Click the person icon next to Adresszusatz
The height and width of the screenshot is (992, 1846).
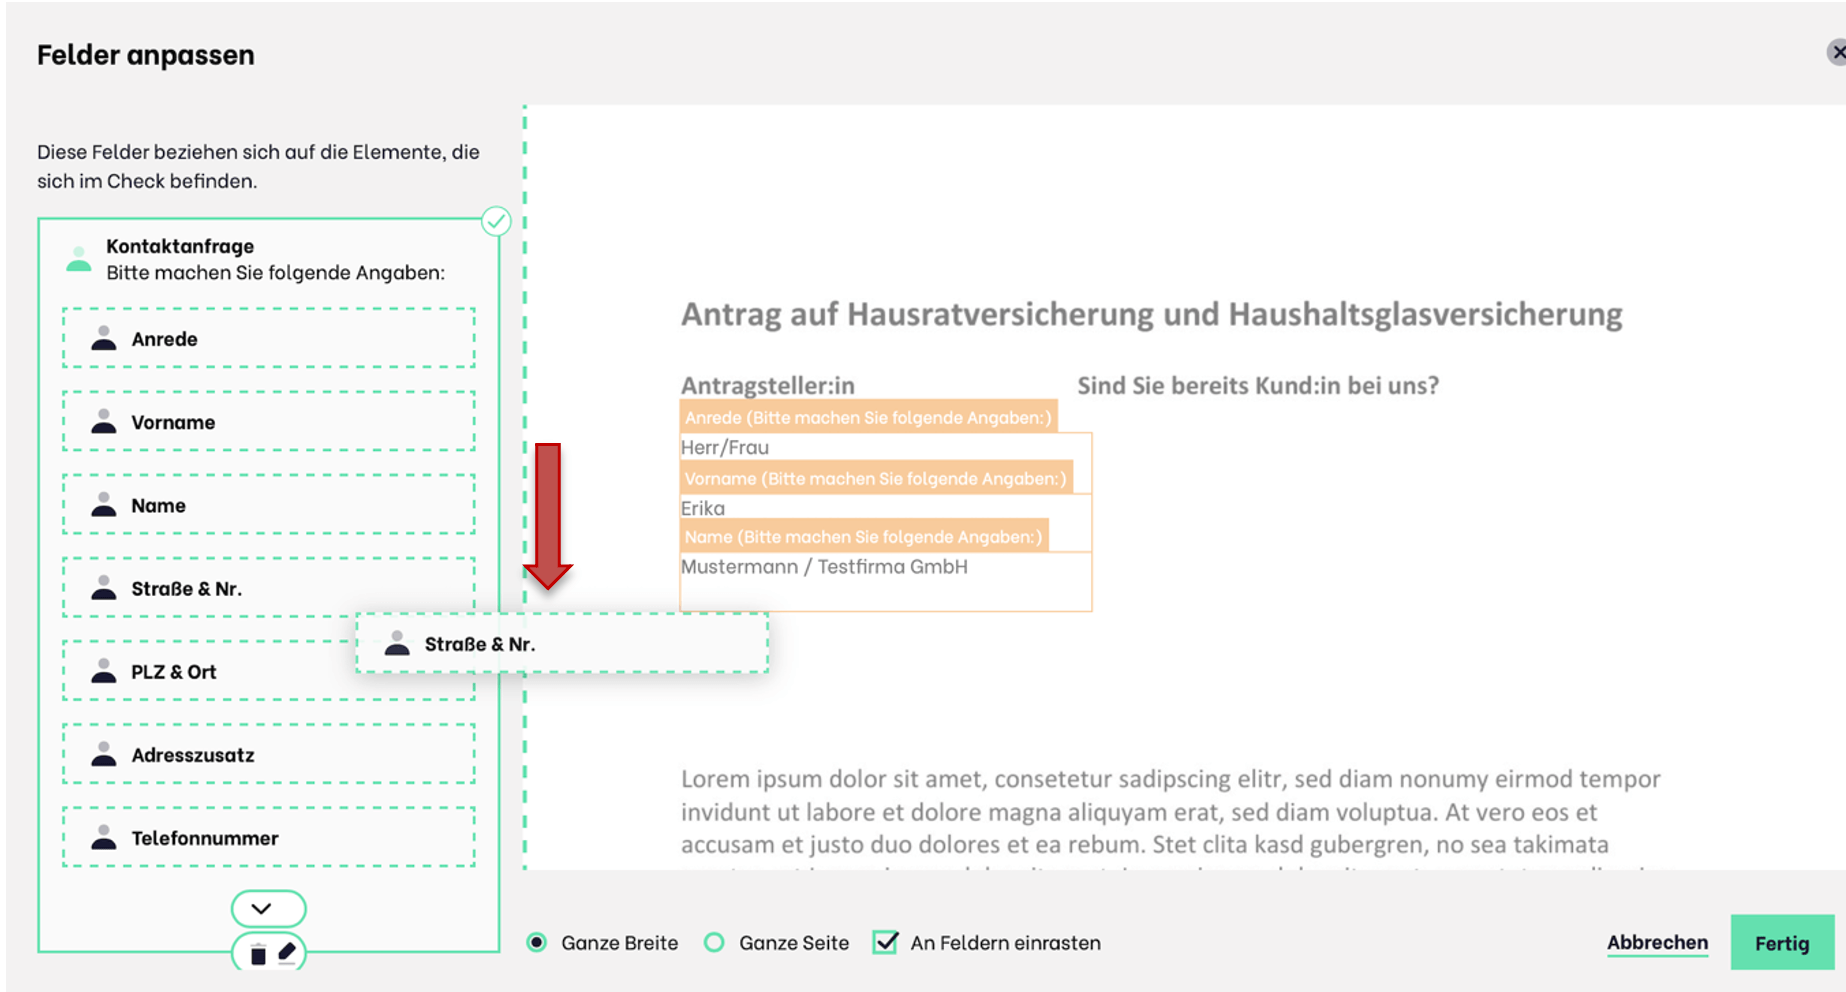coord(104,753)
